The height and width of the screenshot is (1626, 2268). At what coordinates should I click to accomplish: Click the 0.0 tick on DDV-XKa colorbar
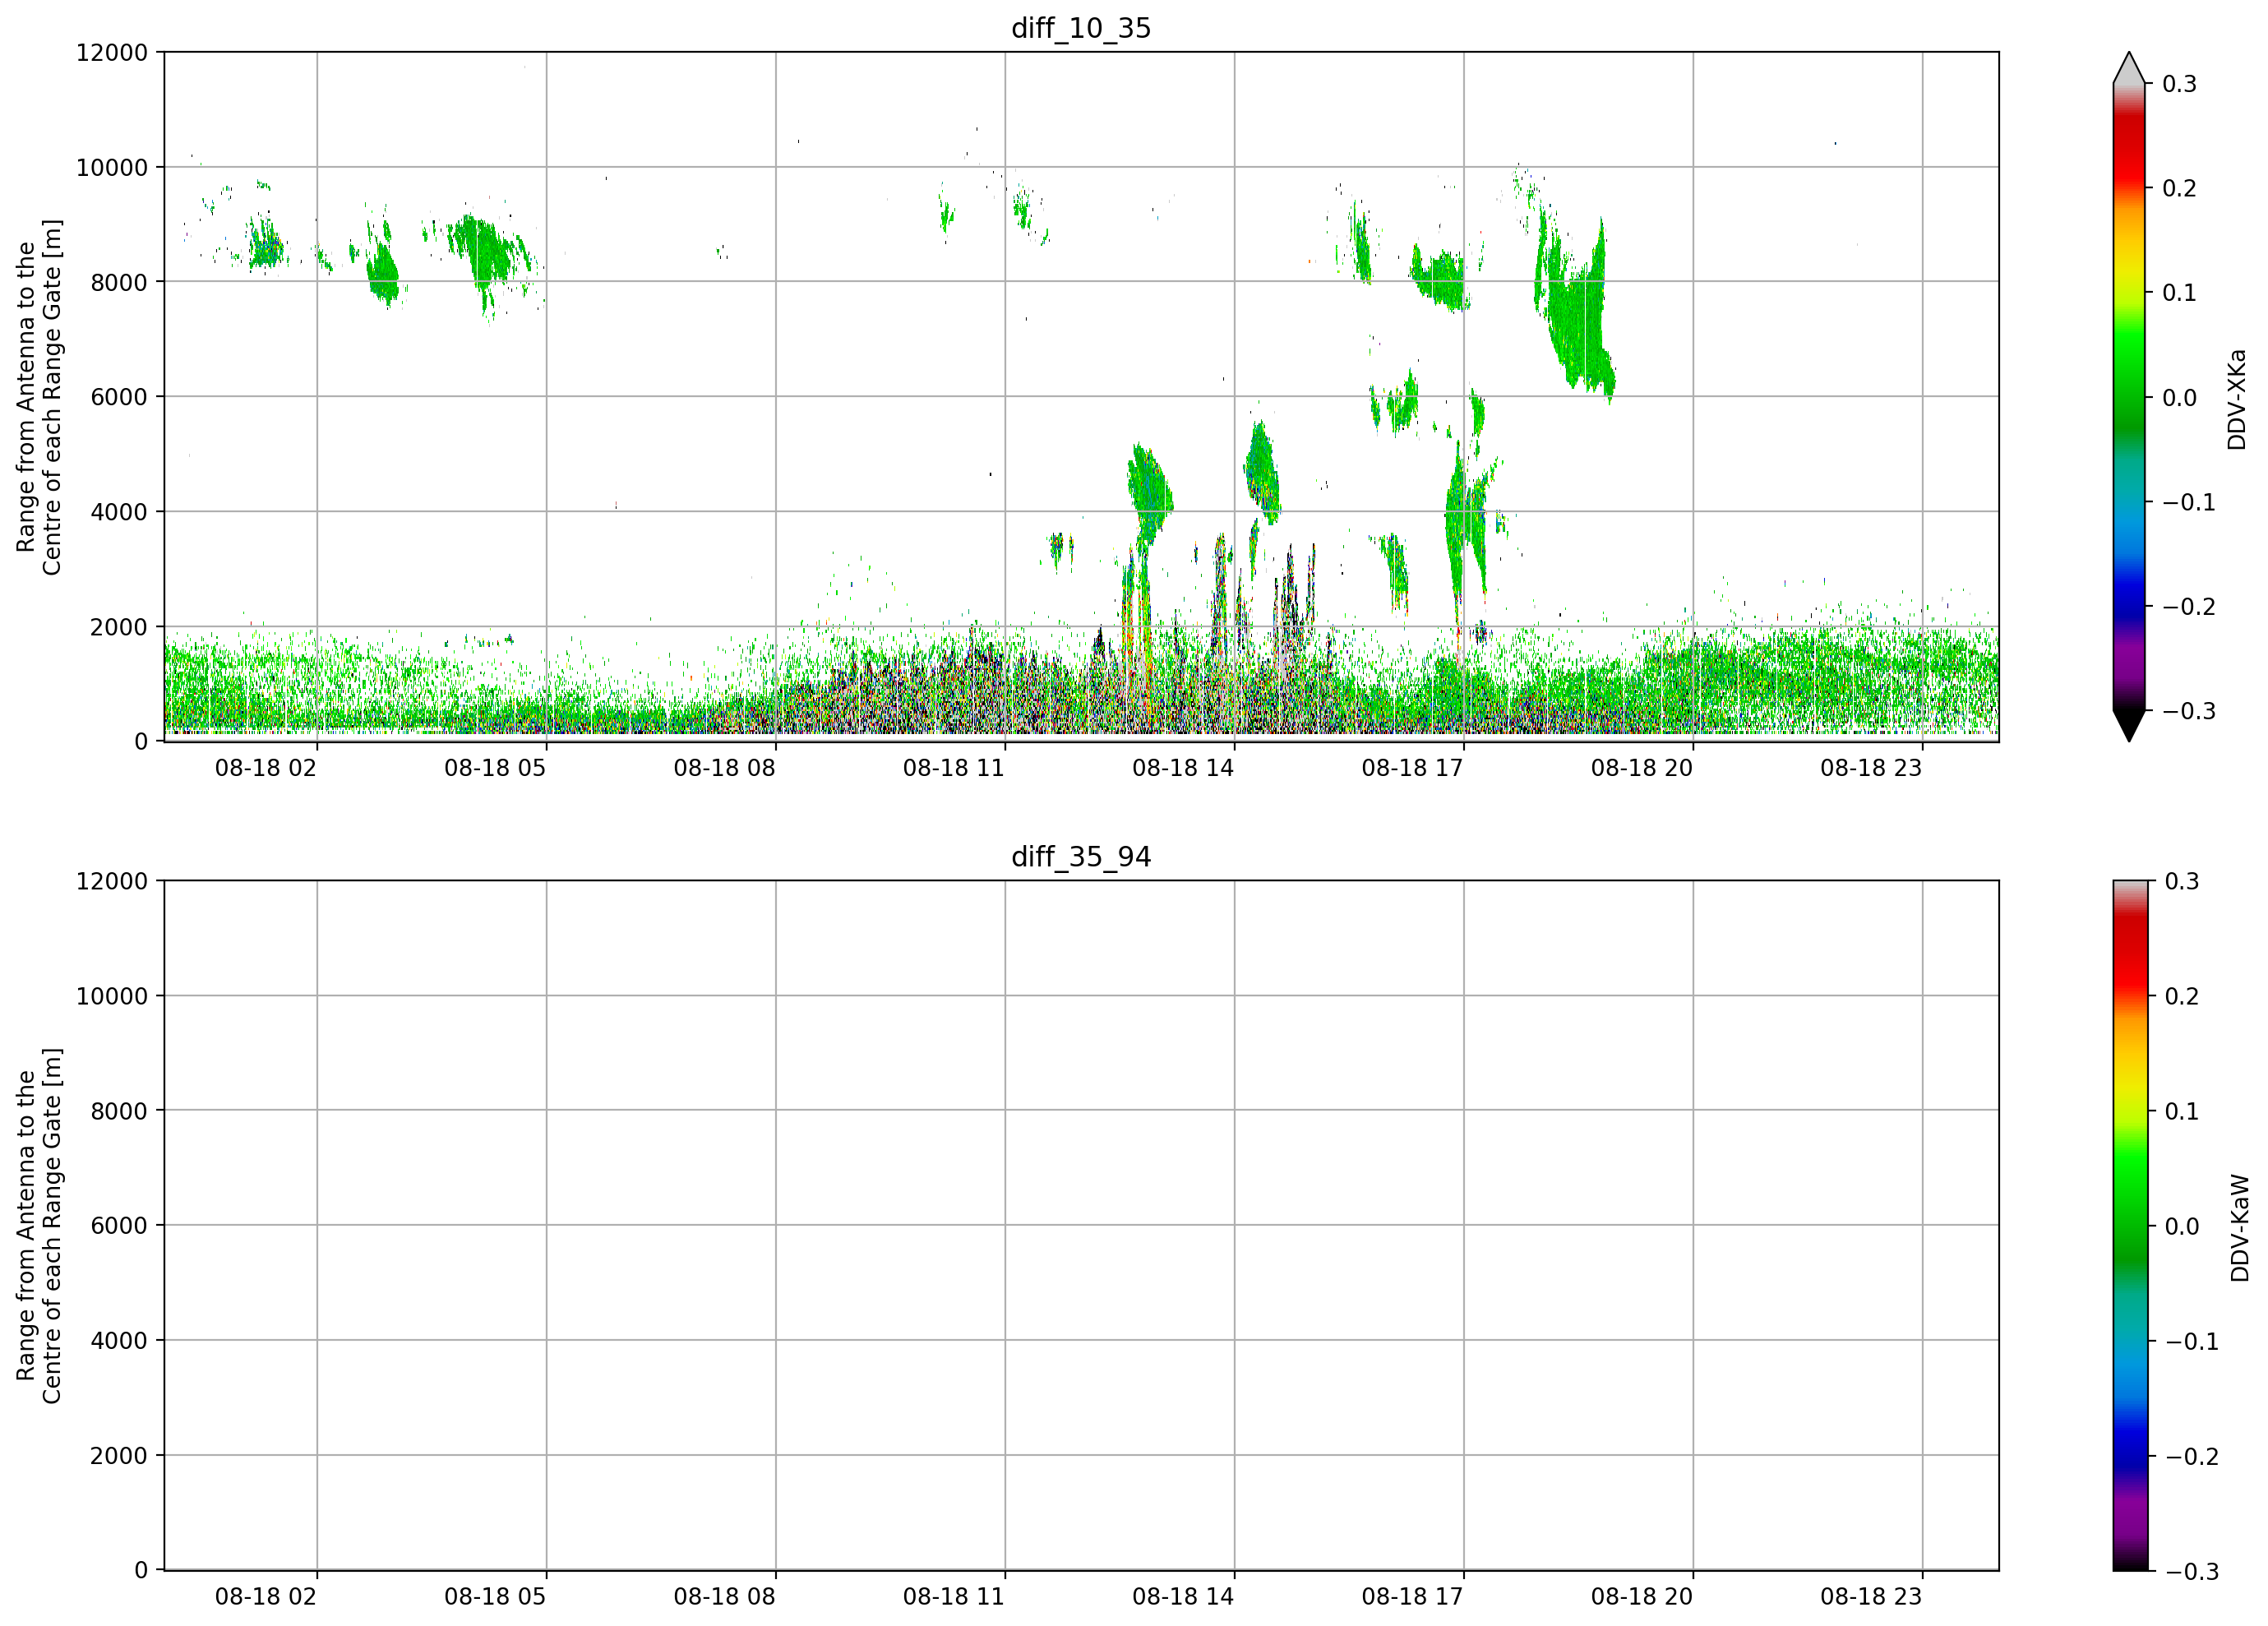pos(2179,398)
